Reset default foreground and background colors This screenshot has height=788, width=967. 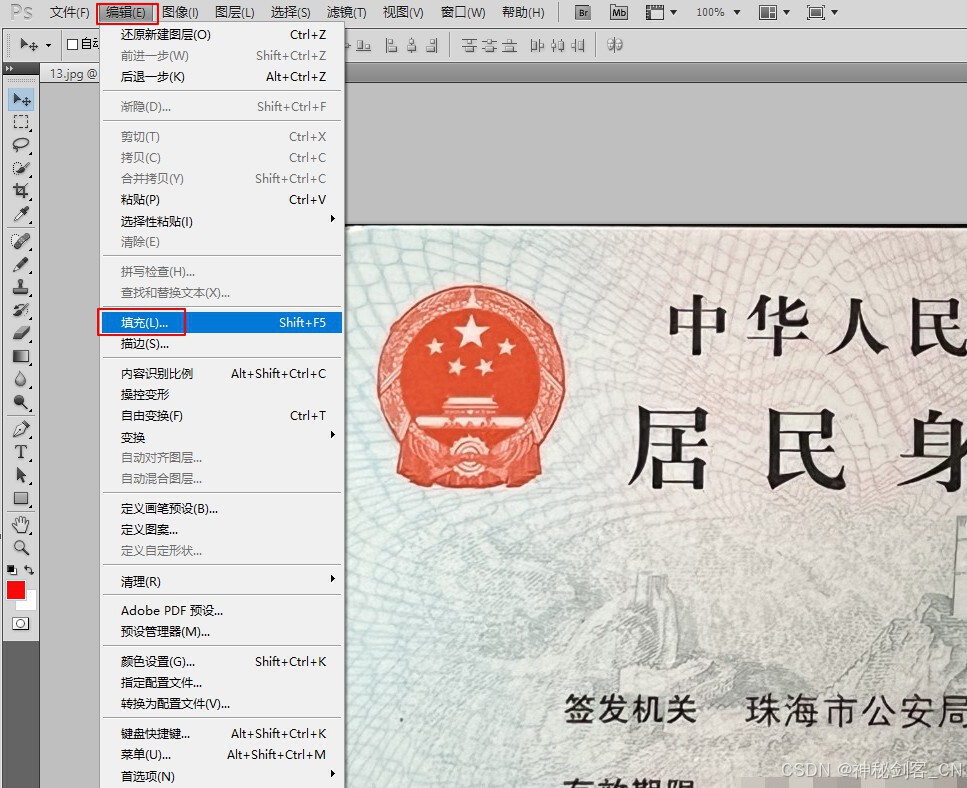point(12,569)
